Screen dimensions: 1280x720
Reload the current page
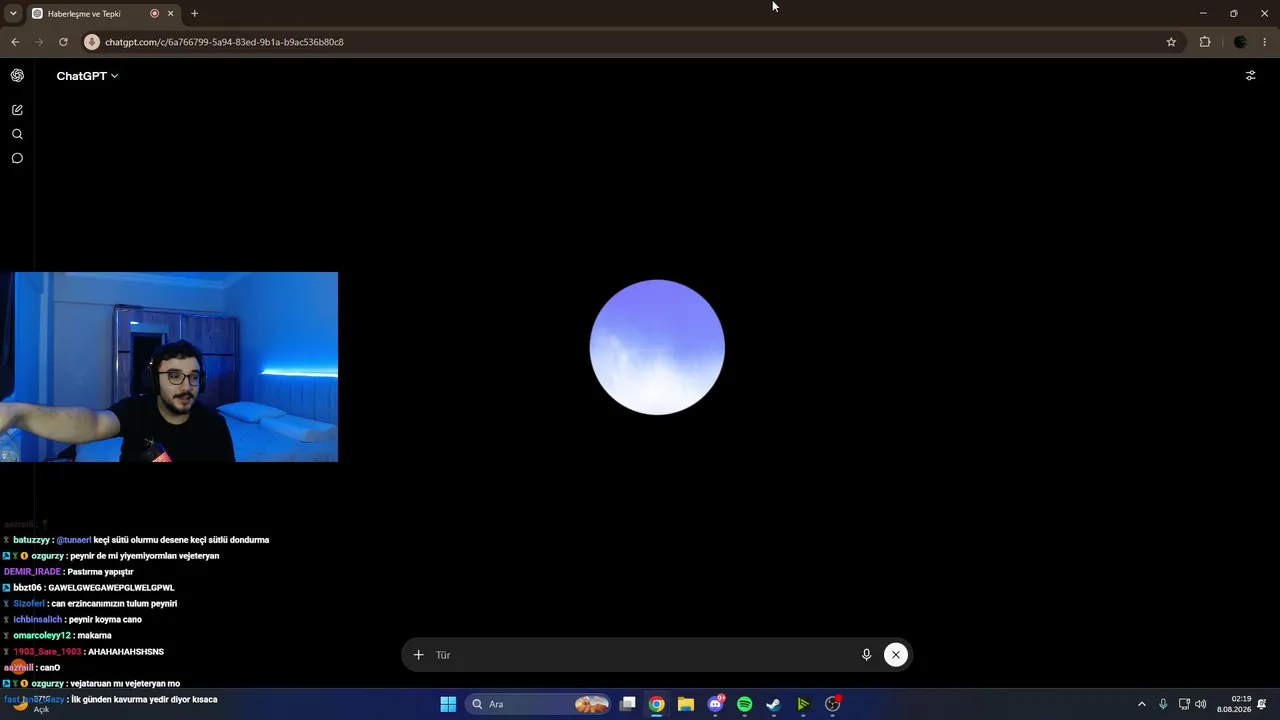pyautogui.click(x=63, y=42)
